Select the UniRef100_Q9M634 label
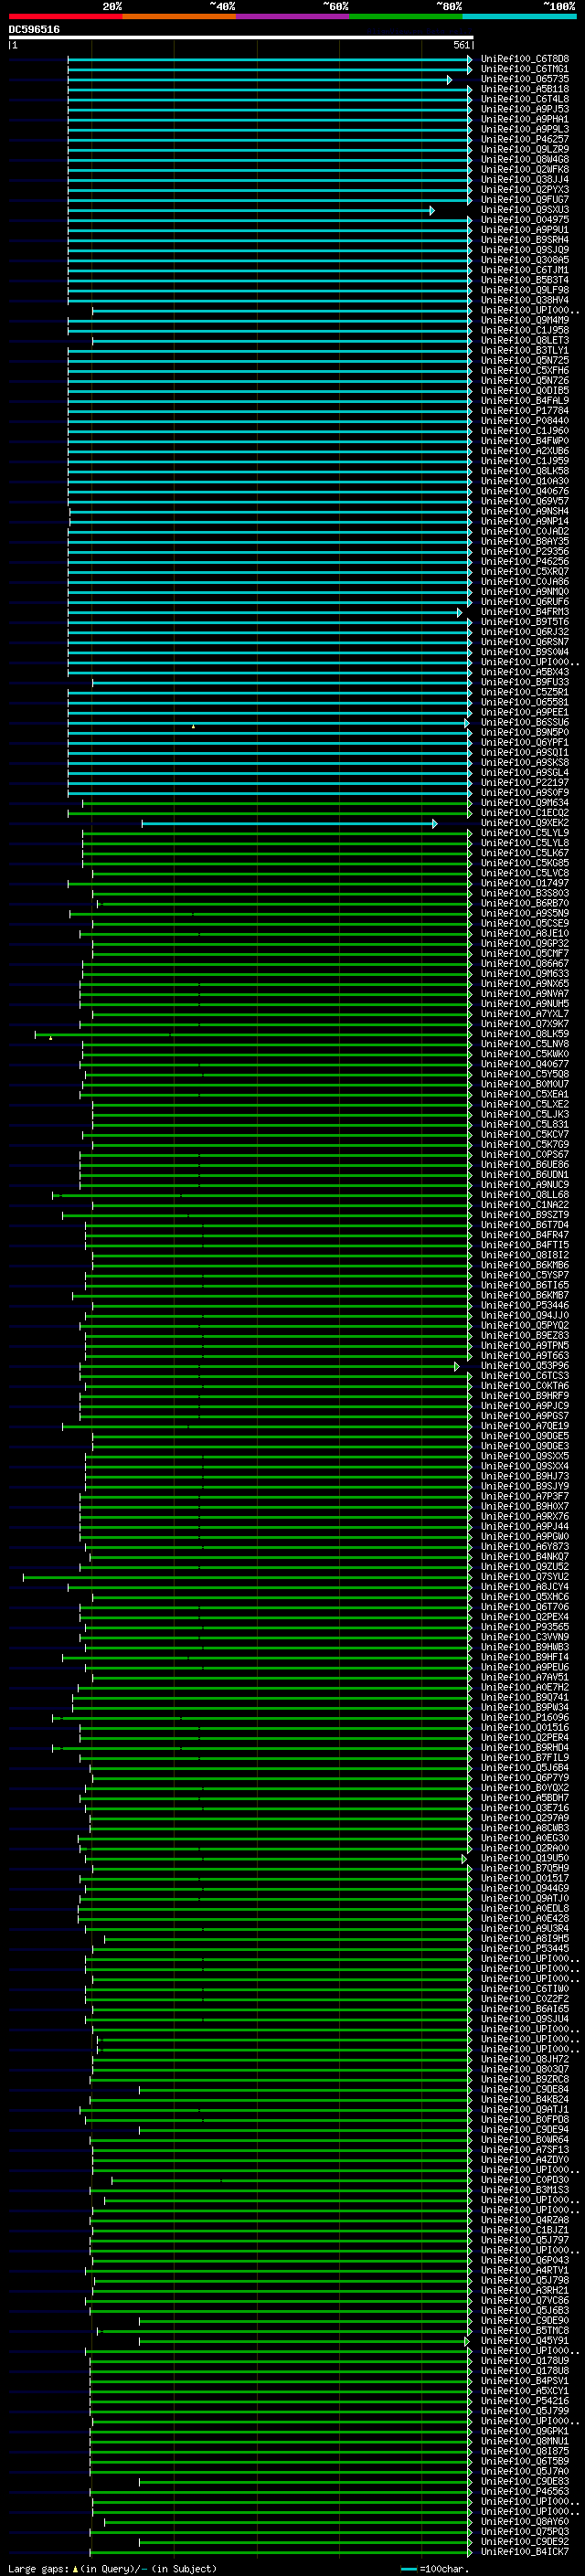This screenshot has height=2576, width=585. coord(524,803)
